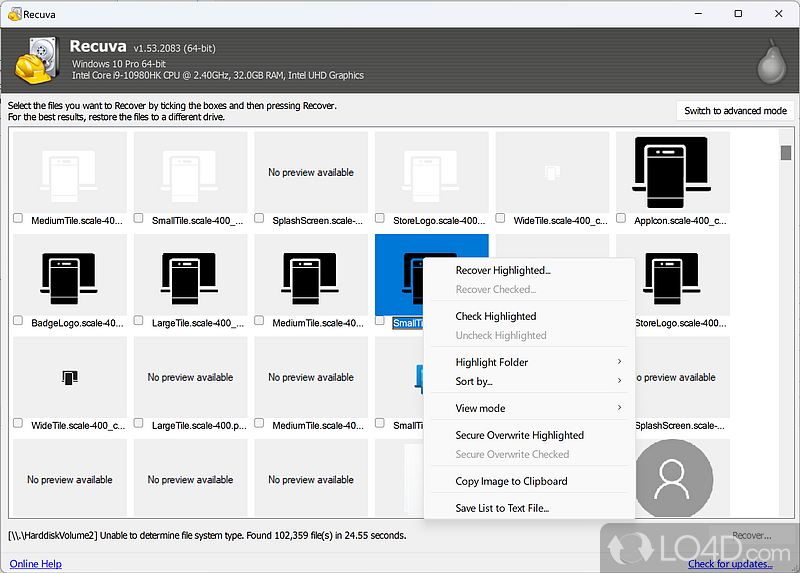800x573 pixels.
Task: Select the faded SmallTile.scale-400_ thumbnail in the top row
Action: point(190,172)
